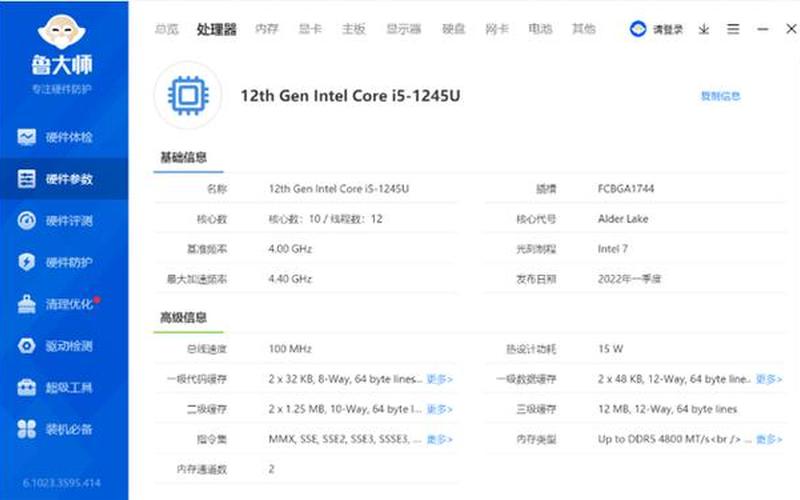Click the MMX, SSE, SSE2 instruction set value
The height and width of the screenshot is (500, 800).
(x=344, y=439)
